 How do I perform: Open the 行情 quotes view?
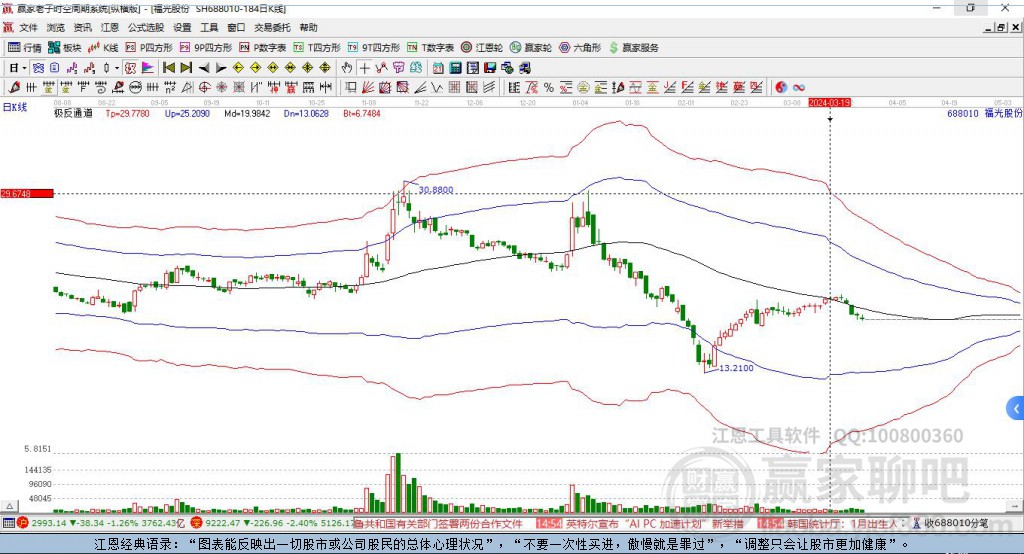pyautogui.click(x=24, y=48)
